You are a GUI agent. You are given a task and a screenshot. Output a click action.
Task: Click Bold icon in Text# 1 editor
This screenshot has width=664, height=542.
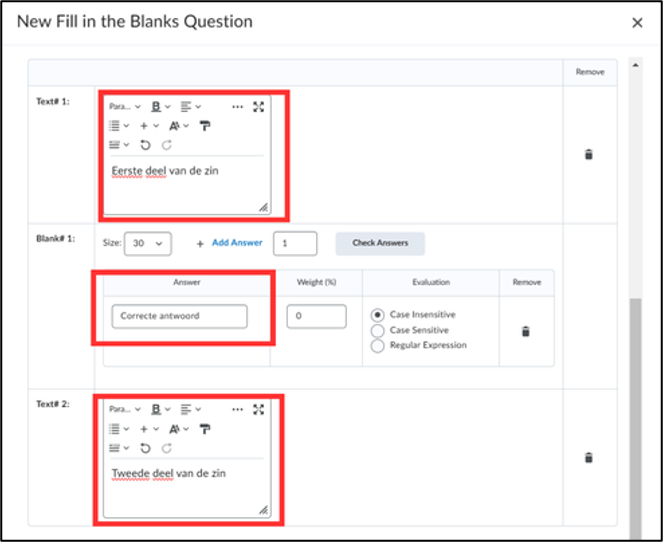pos(156,107)
